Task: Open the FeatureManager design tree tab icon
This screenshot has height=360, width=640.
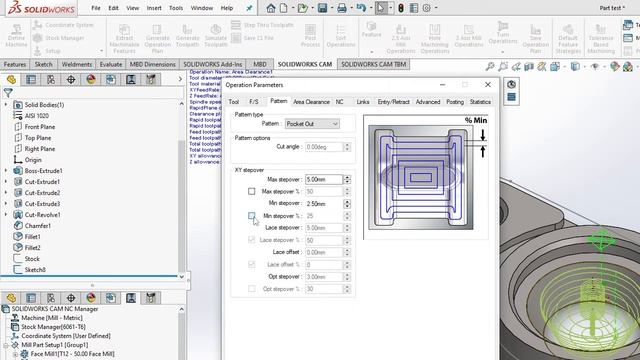Action: coord(11,80)
